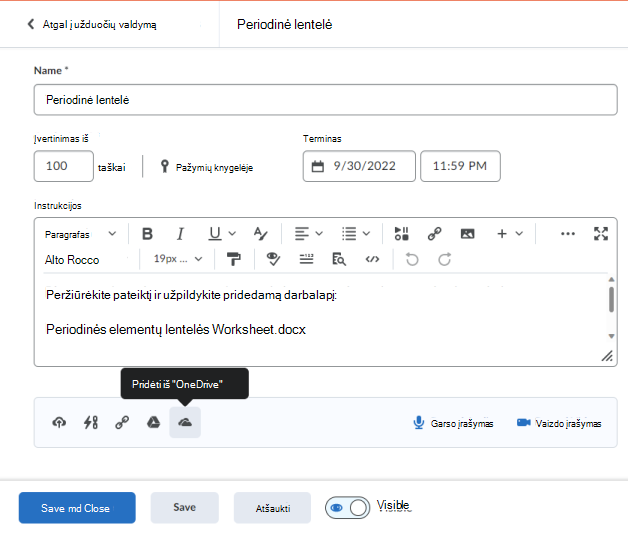Screen dimensions: 628x534
Task: Click the editor resize handle in corner
Action: pyautogui.click(x=607, y=356)
